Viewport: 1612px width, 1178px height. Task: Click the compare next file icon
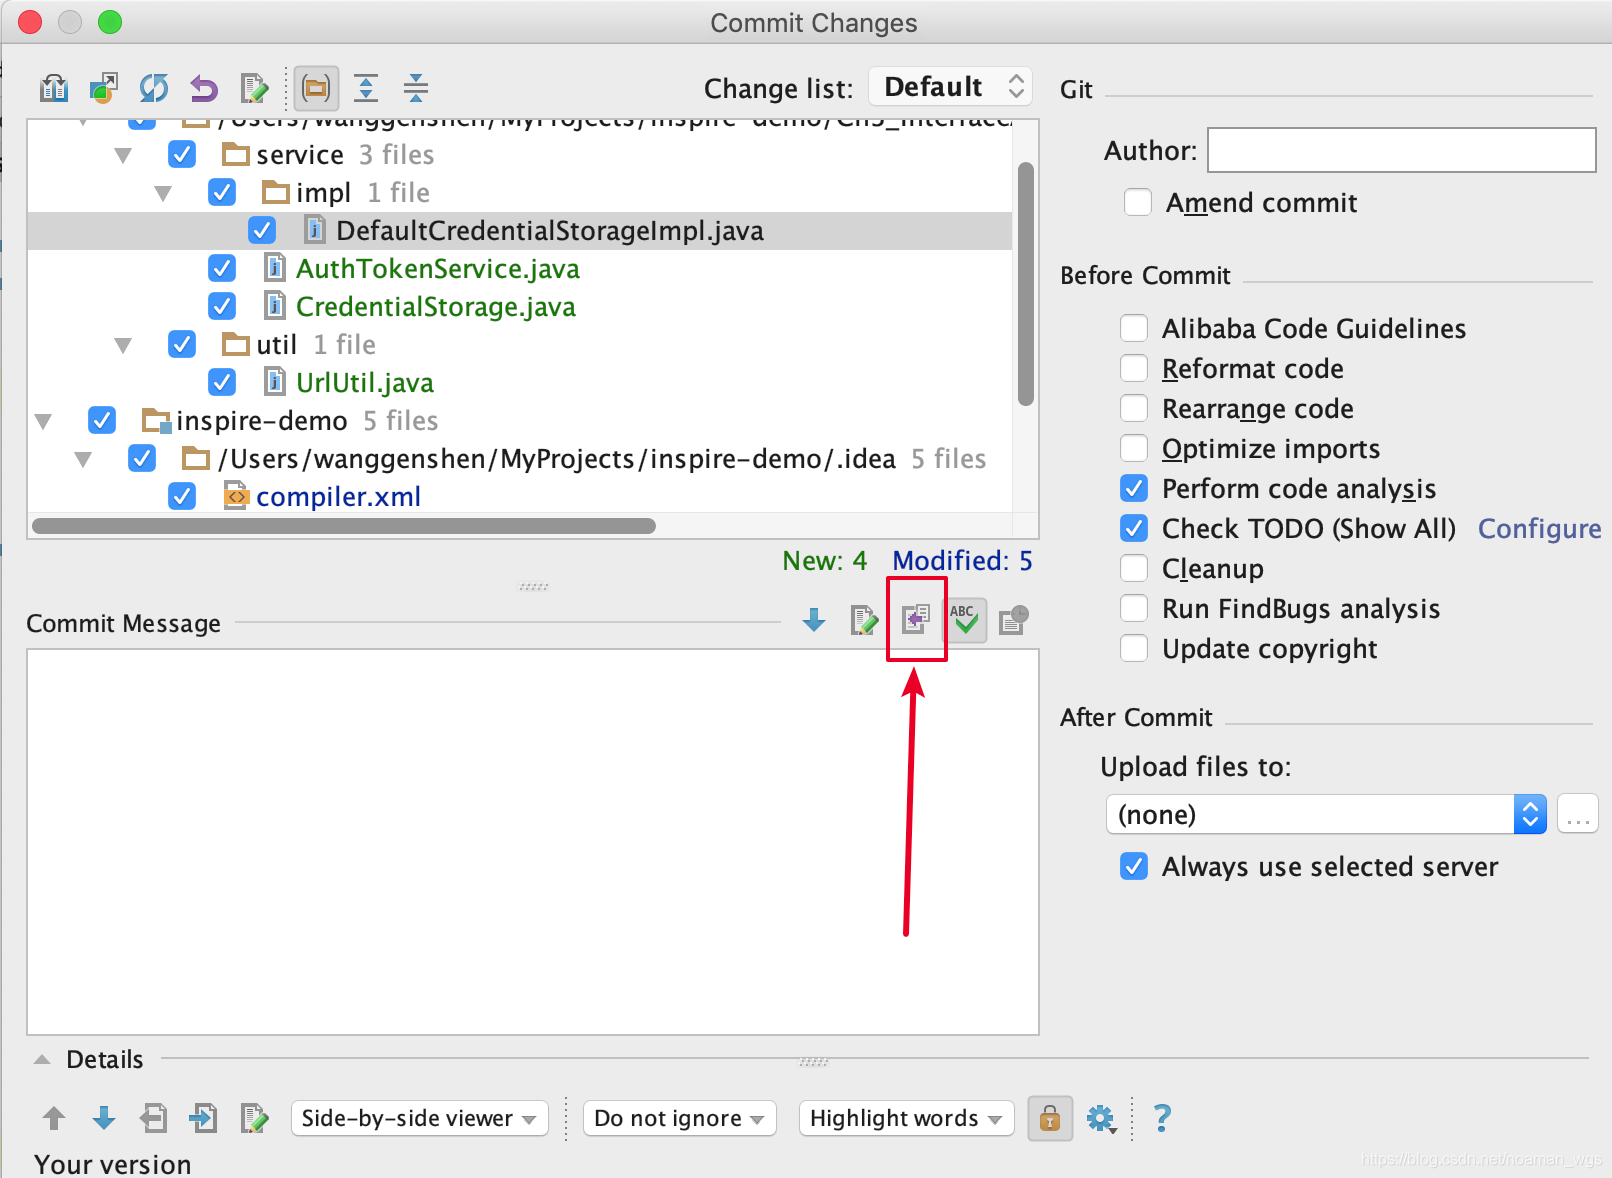tap(204, 1118)
